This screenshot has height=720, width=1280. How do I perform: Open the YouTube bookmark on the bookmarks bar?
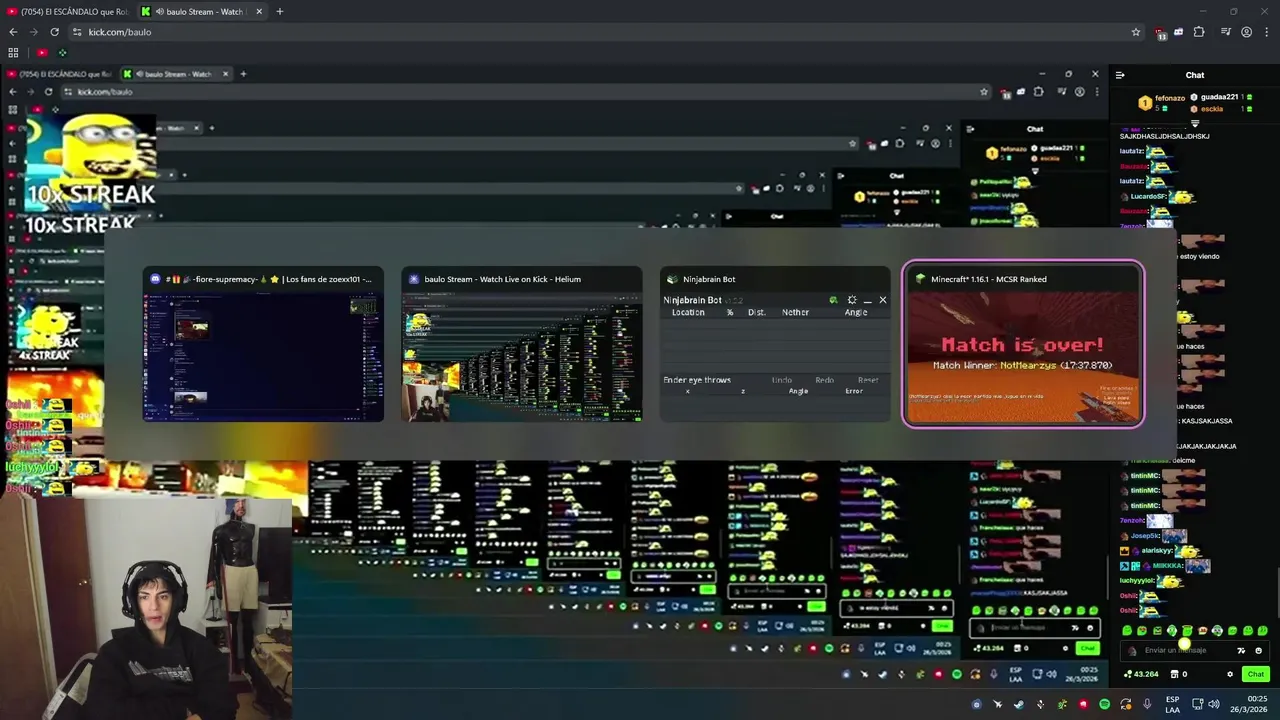[x=41, y=53]
